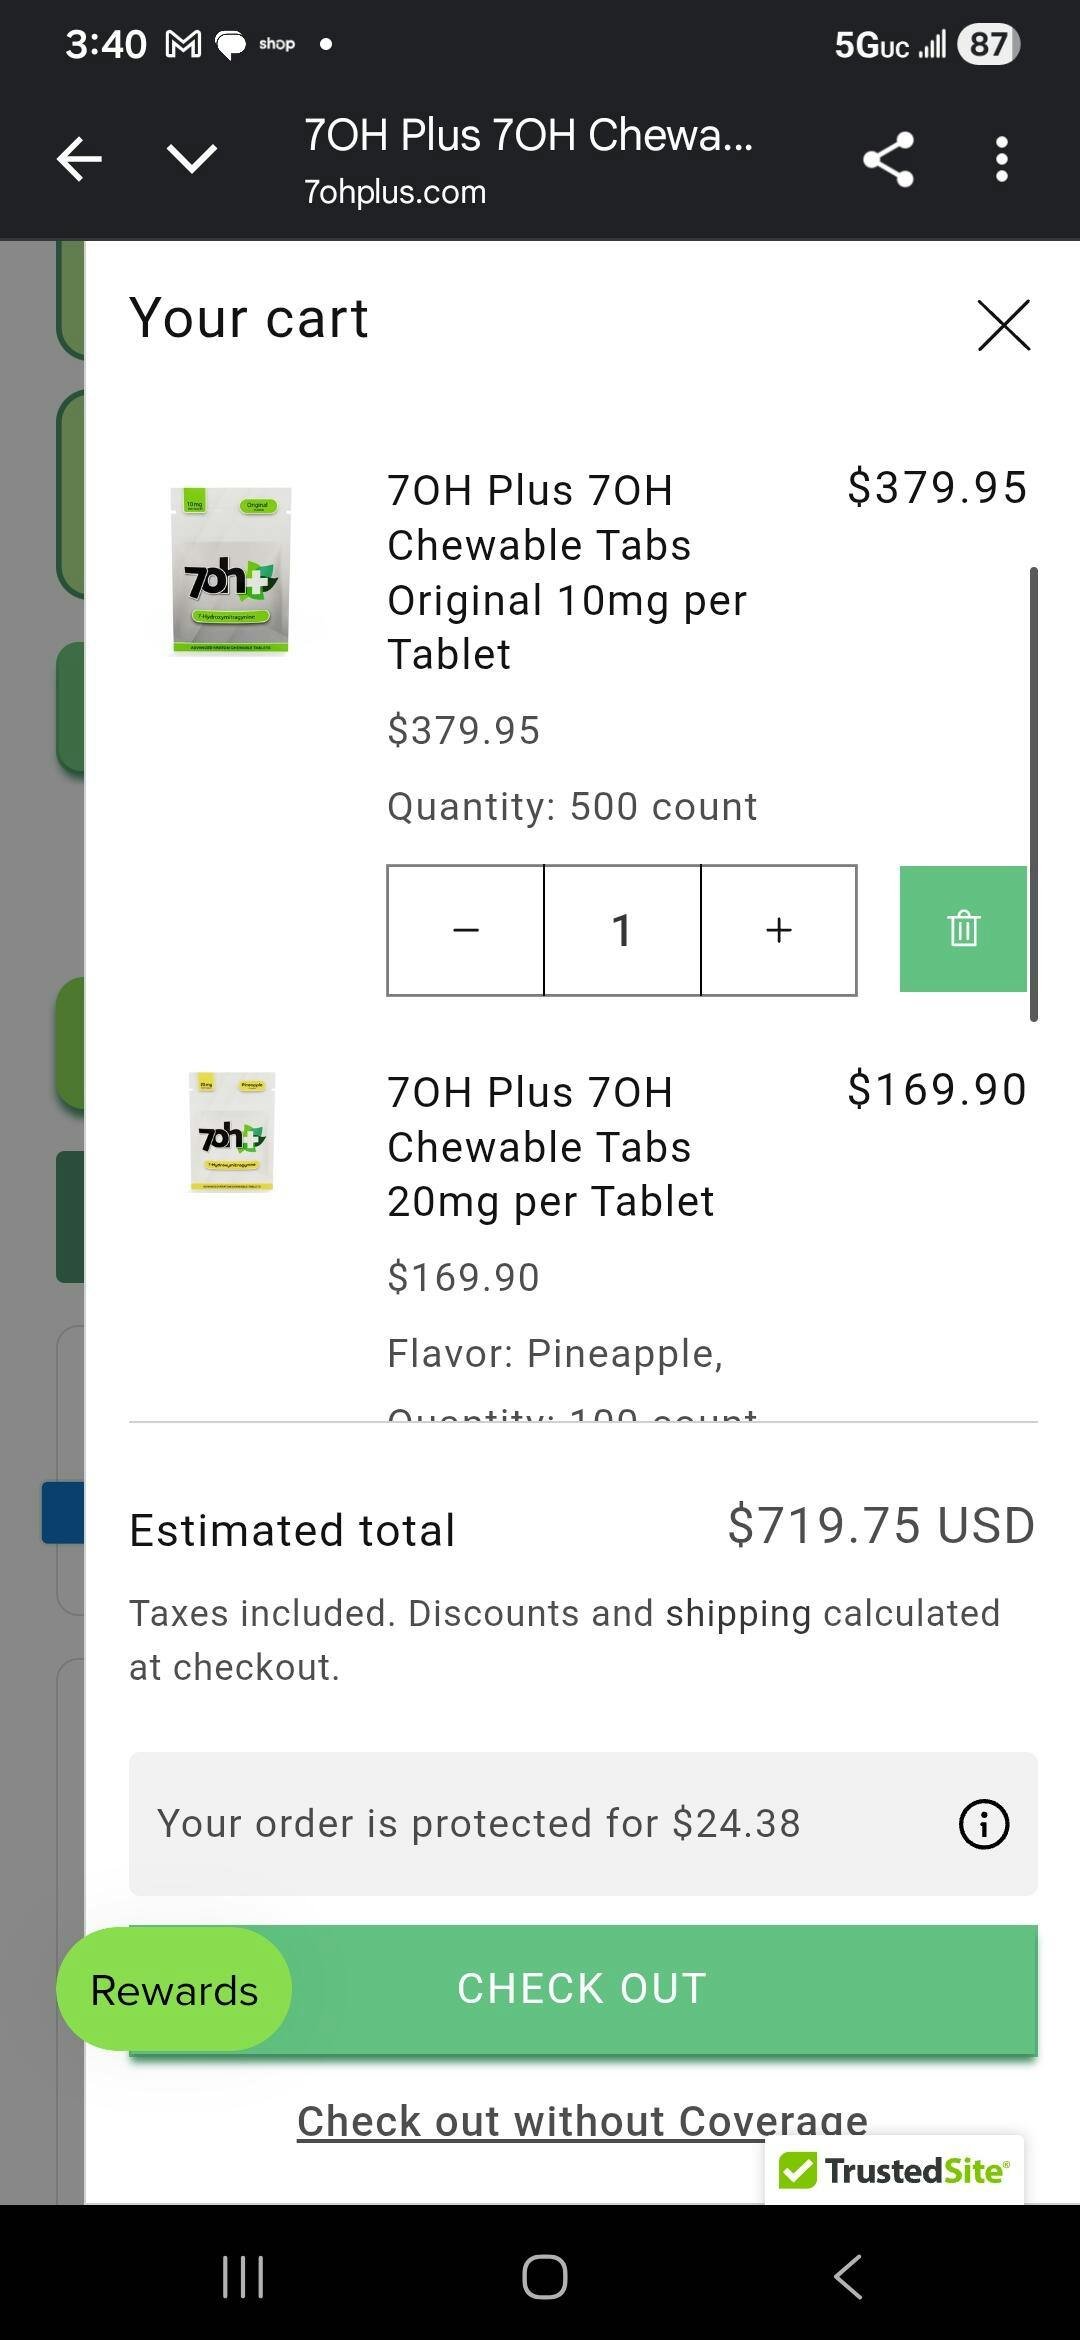
Task: Open the Original 10mg product thumbnail
Action: click(231, 571)
